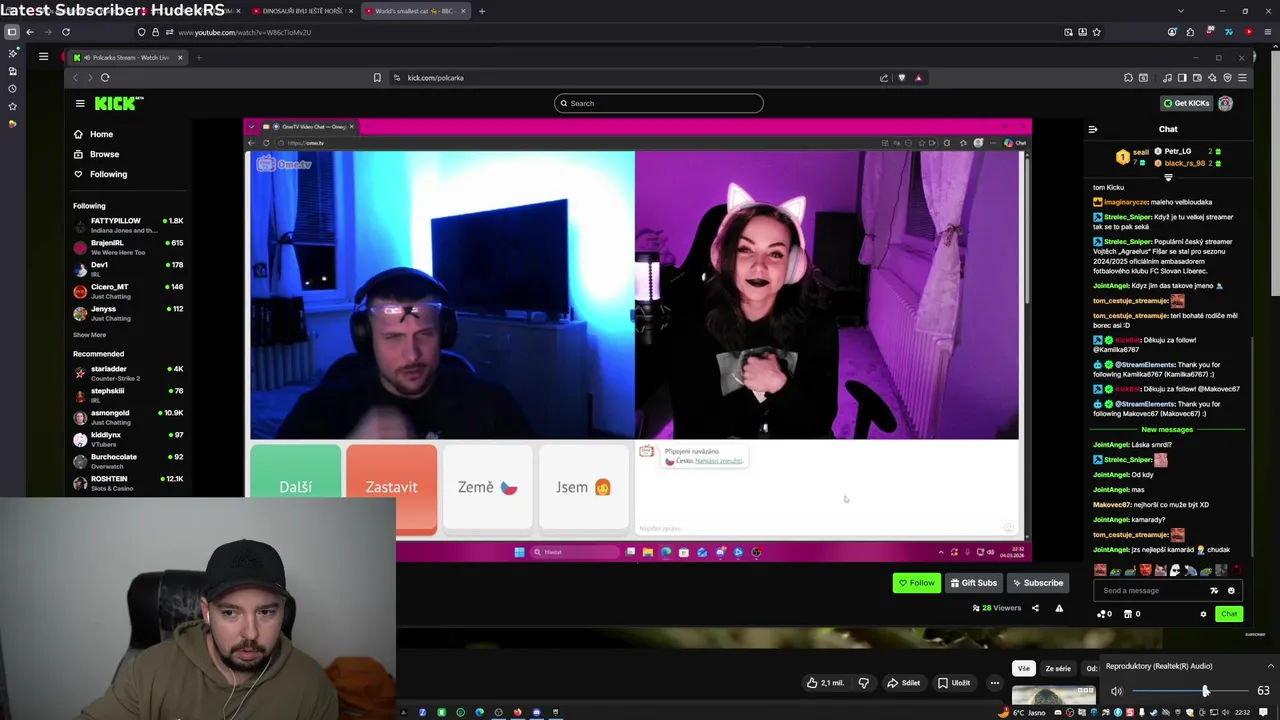
Task: Click the green Chat send button
Action: pos(1229,614)
